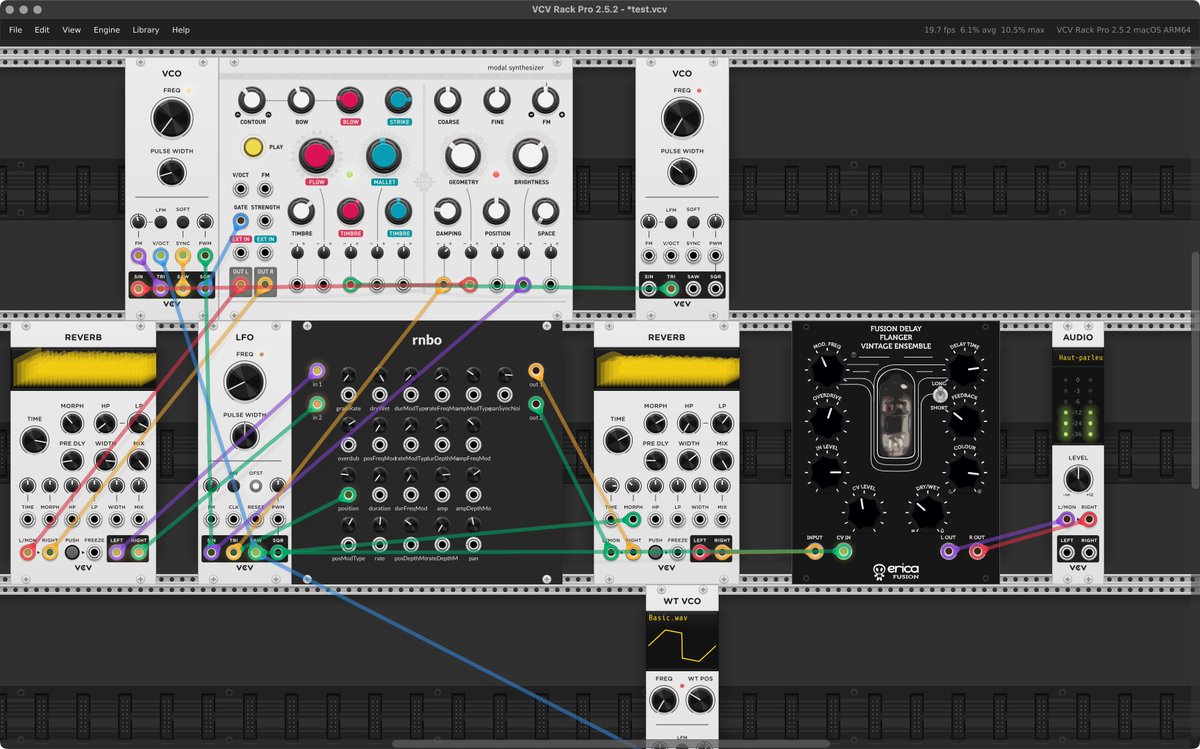Click the rnbo overdub input jack

tap(348, 445)
